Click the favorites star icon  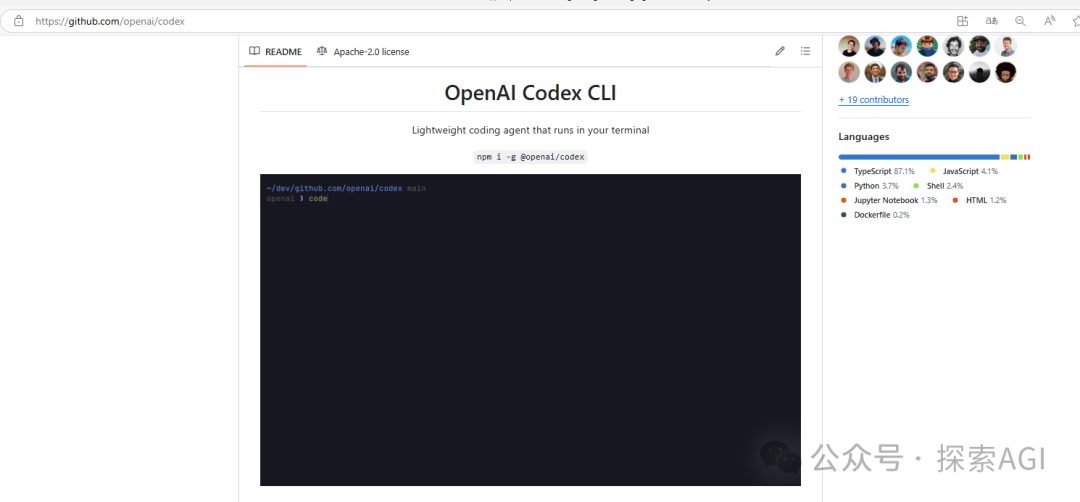1075,21
